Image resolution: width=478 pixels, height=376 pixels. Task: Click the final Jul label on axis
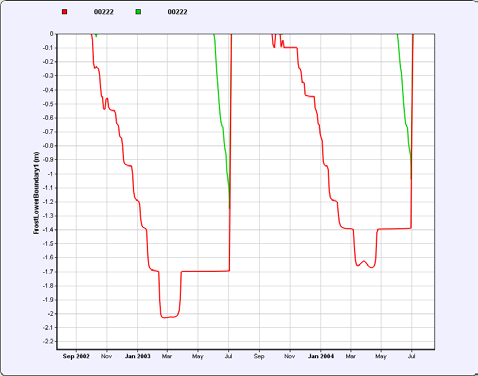click(x=411, y=356)
